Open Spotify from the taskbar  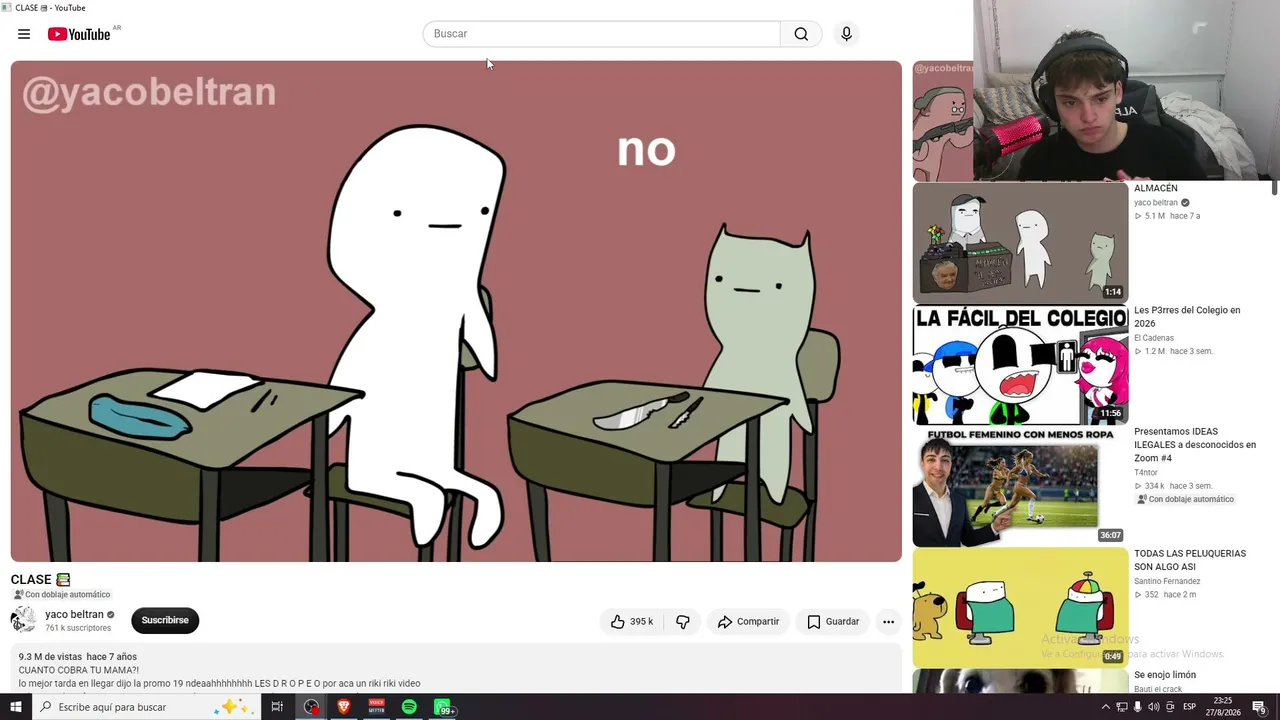click(409, 707)
